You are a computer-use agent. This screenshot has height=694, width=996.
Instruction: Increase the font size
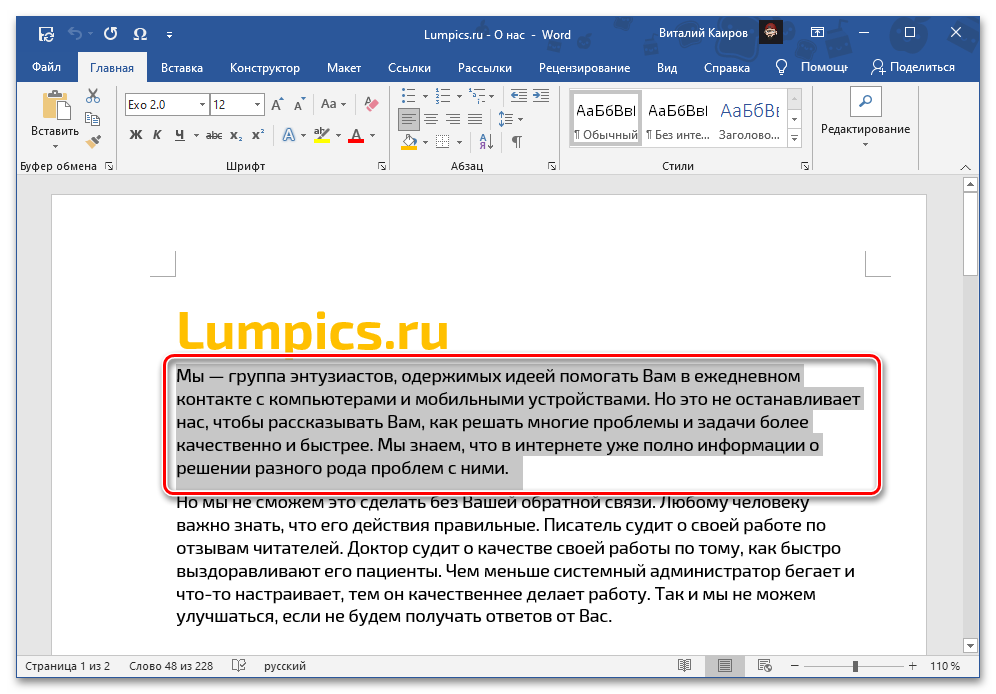coord(277,104)
